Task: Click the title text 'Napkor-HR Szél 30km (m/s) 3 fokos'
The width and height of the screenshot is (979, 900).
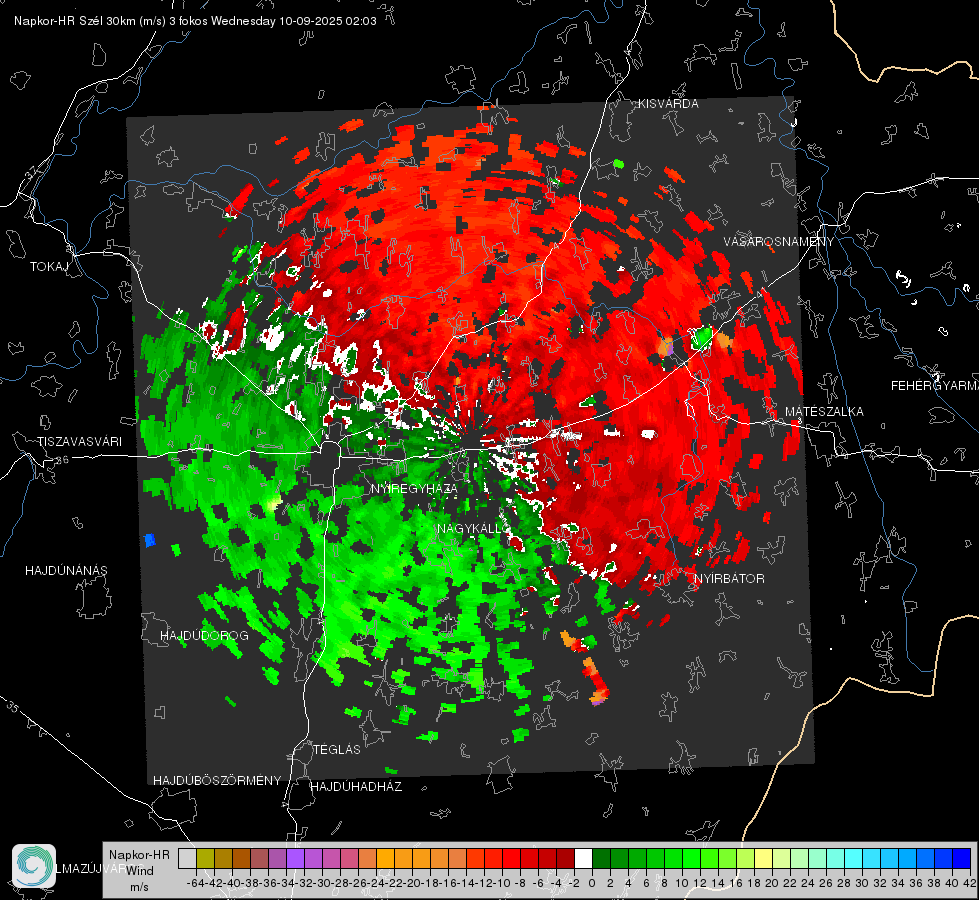Action: [111, 21]
